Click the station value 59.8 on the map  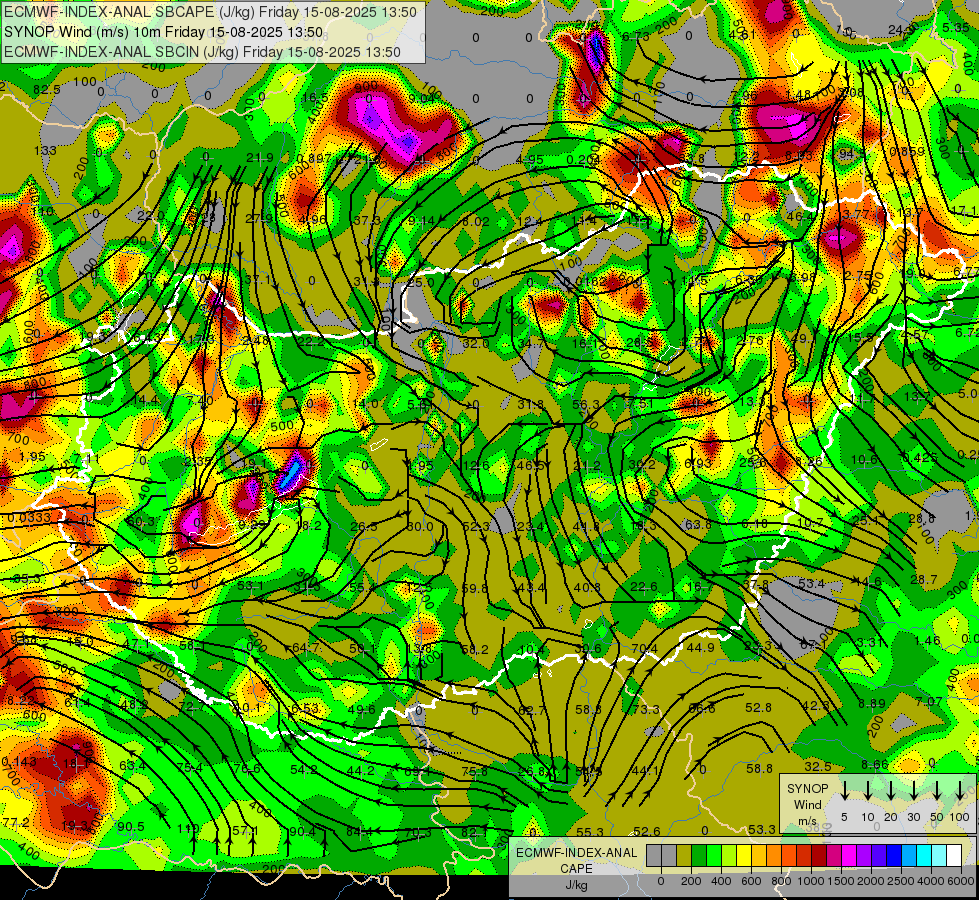coord(475,588)
